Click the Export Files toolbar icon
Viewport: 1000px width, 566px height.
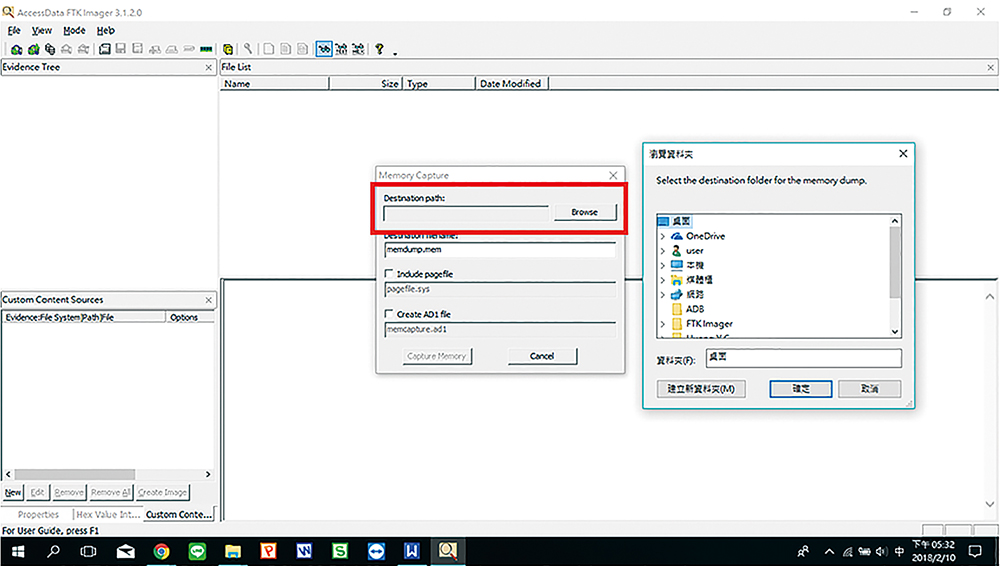(x=268, y=49)
